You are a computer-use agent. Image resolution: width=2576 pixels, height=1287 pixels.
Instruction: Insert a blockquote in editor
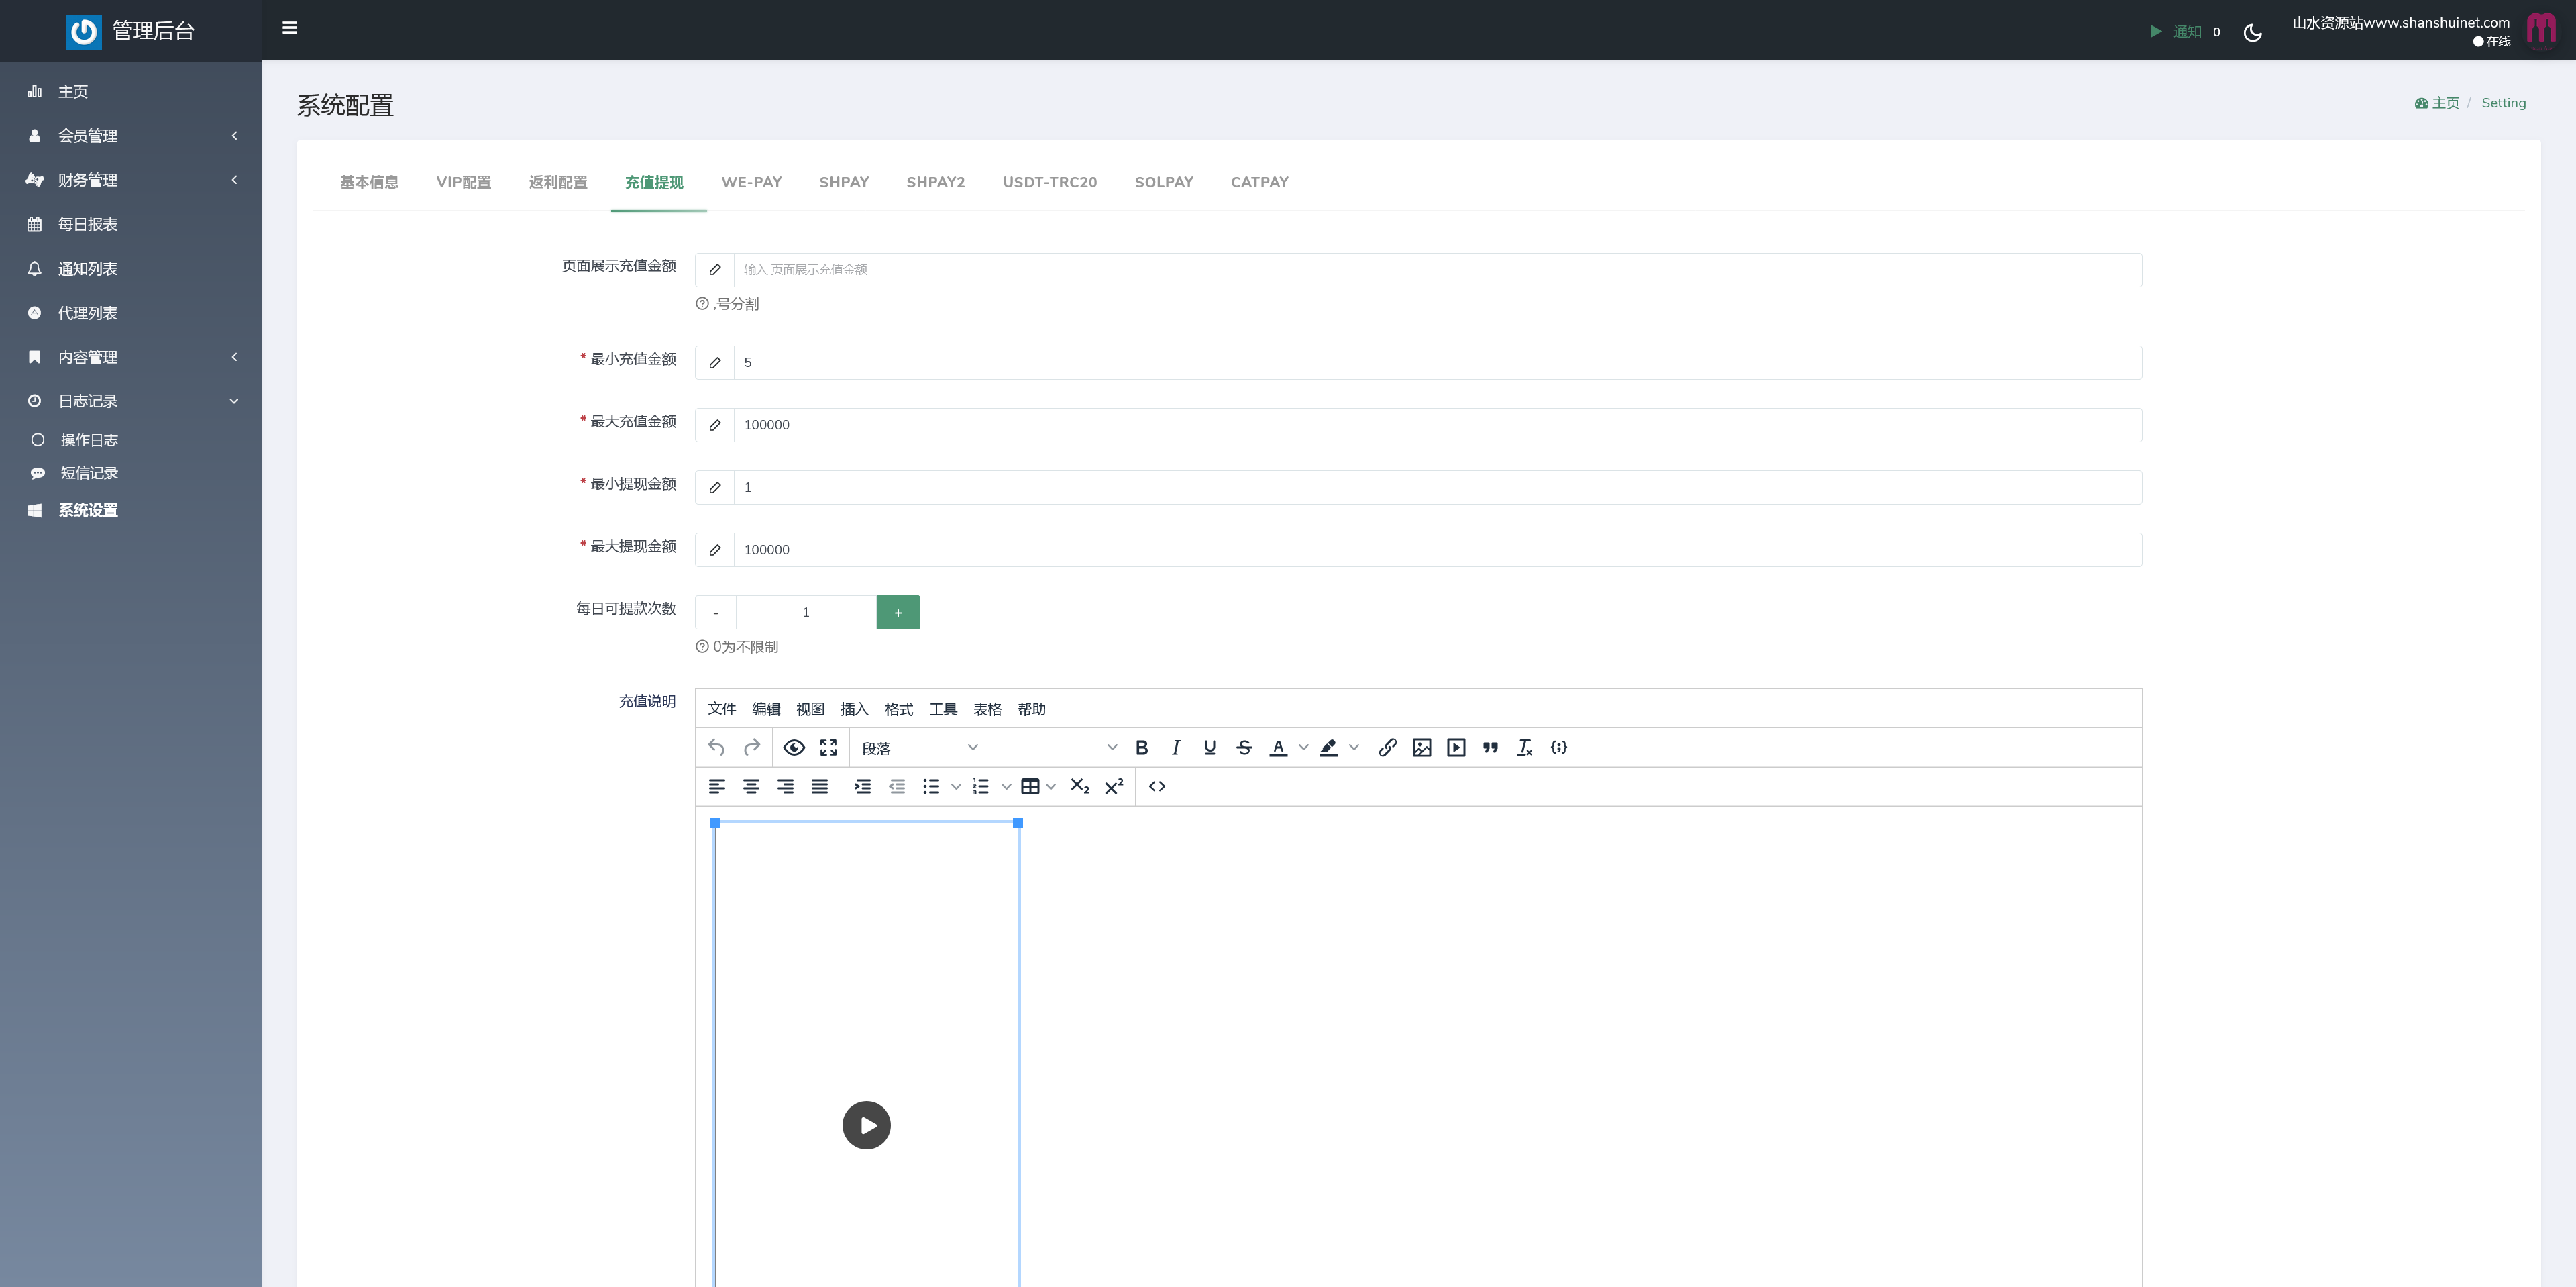[1490, 747]
